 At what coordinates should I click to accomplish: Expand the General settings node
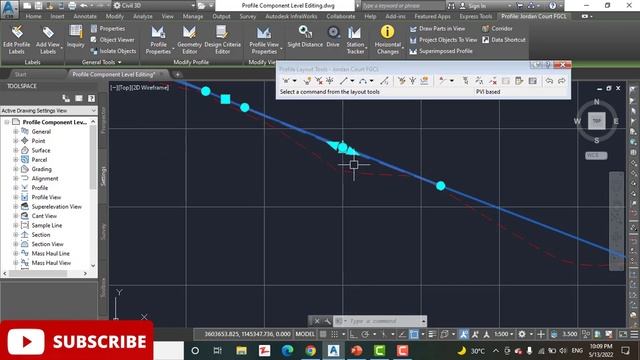(16, 131)
